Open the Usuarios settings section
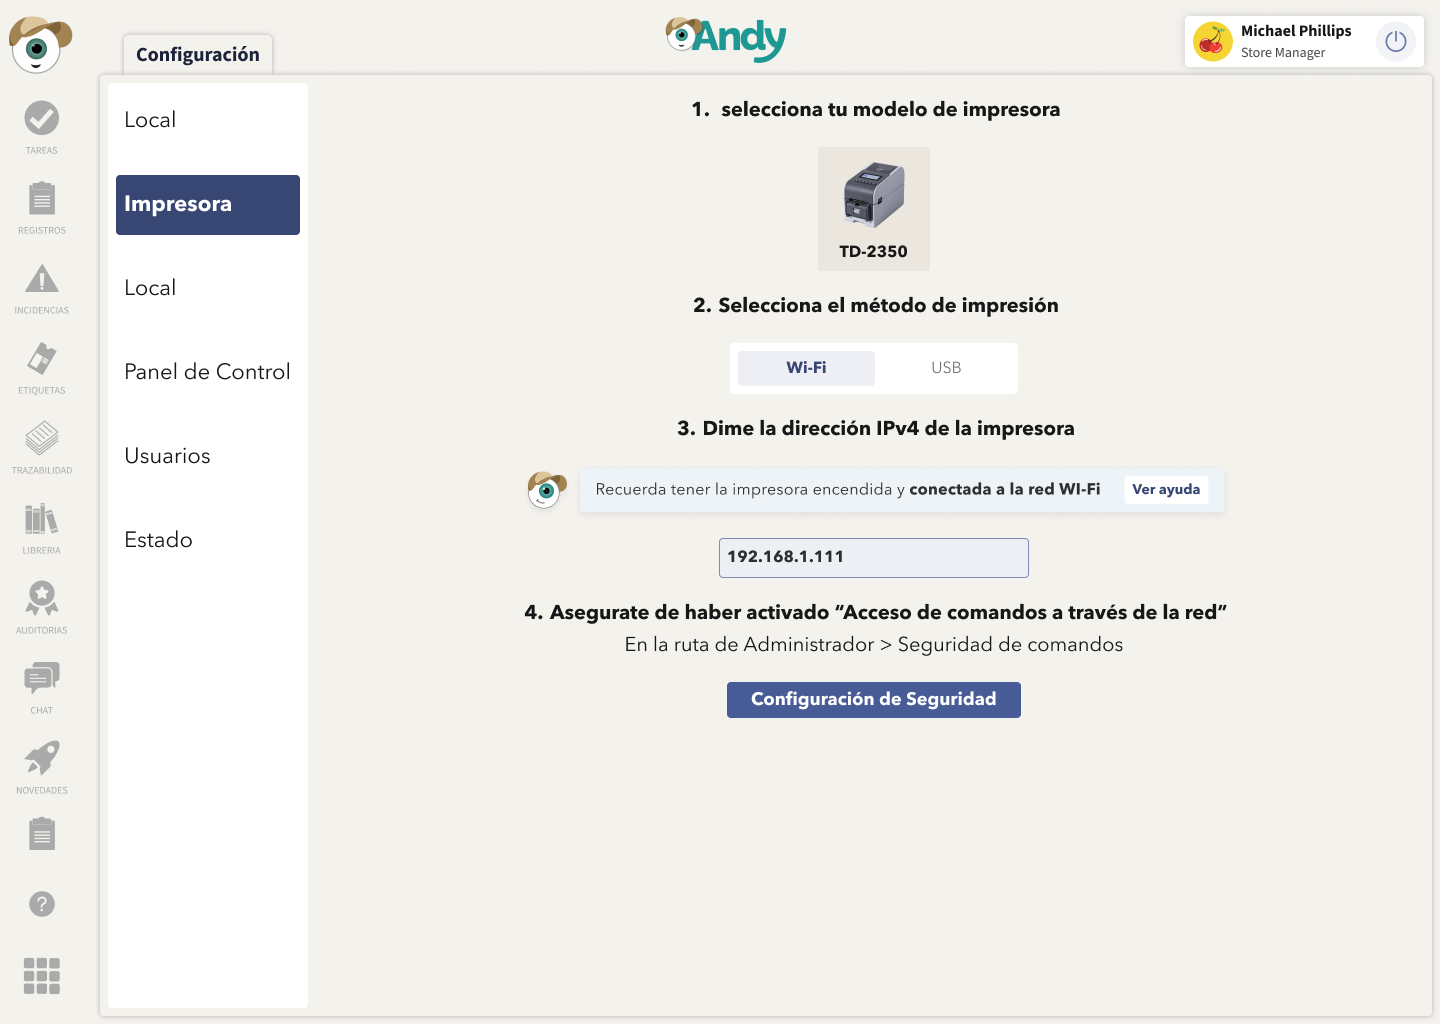 (208, 456)
